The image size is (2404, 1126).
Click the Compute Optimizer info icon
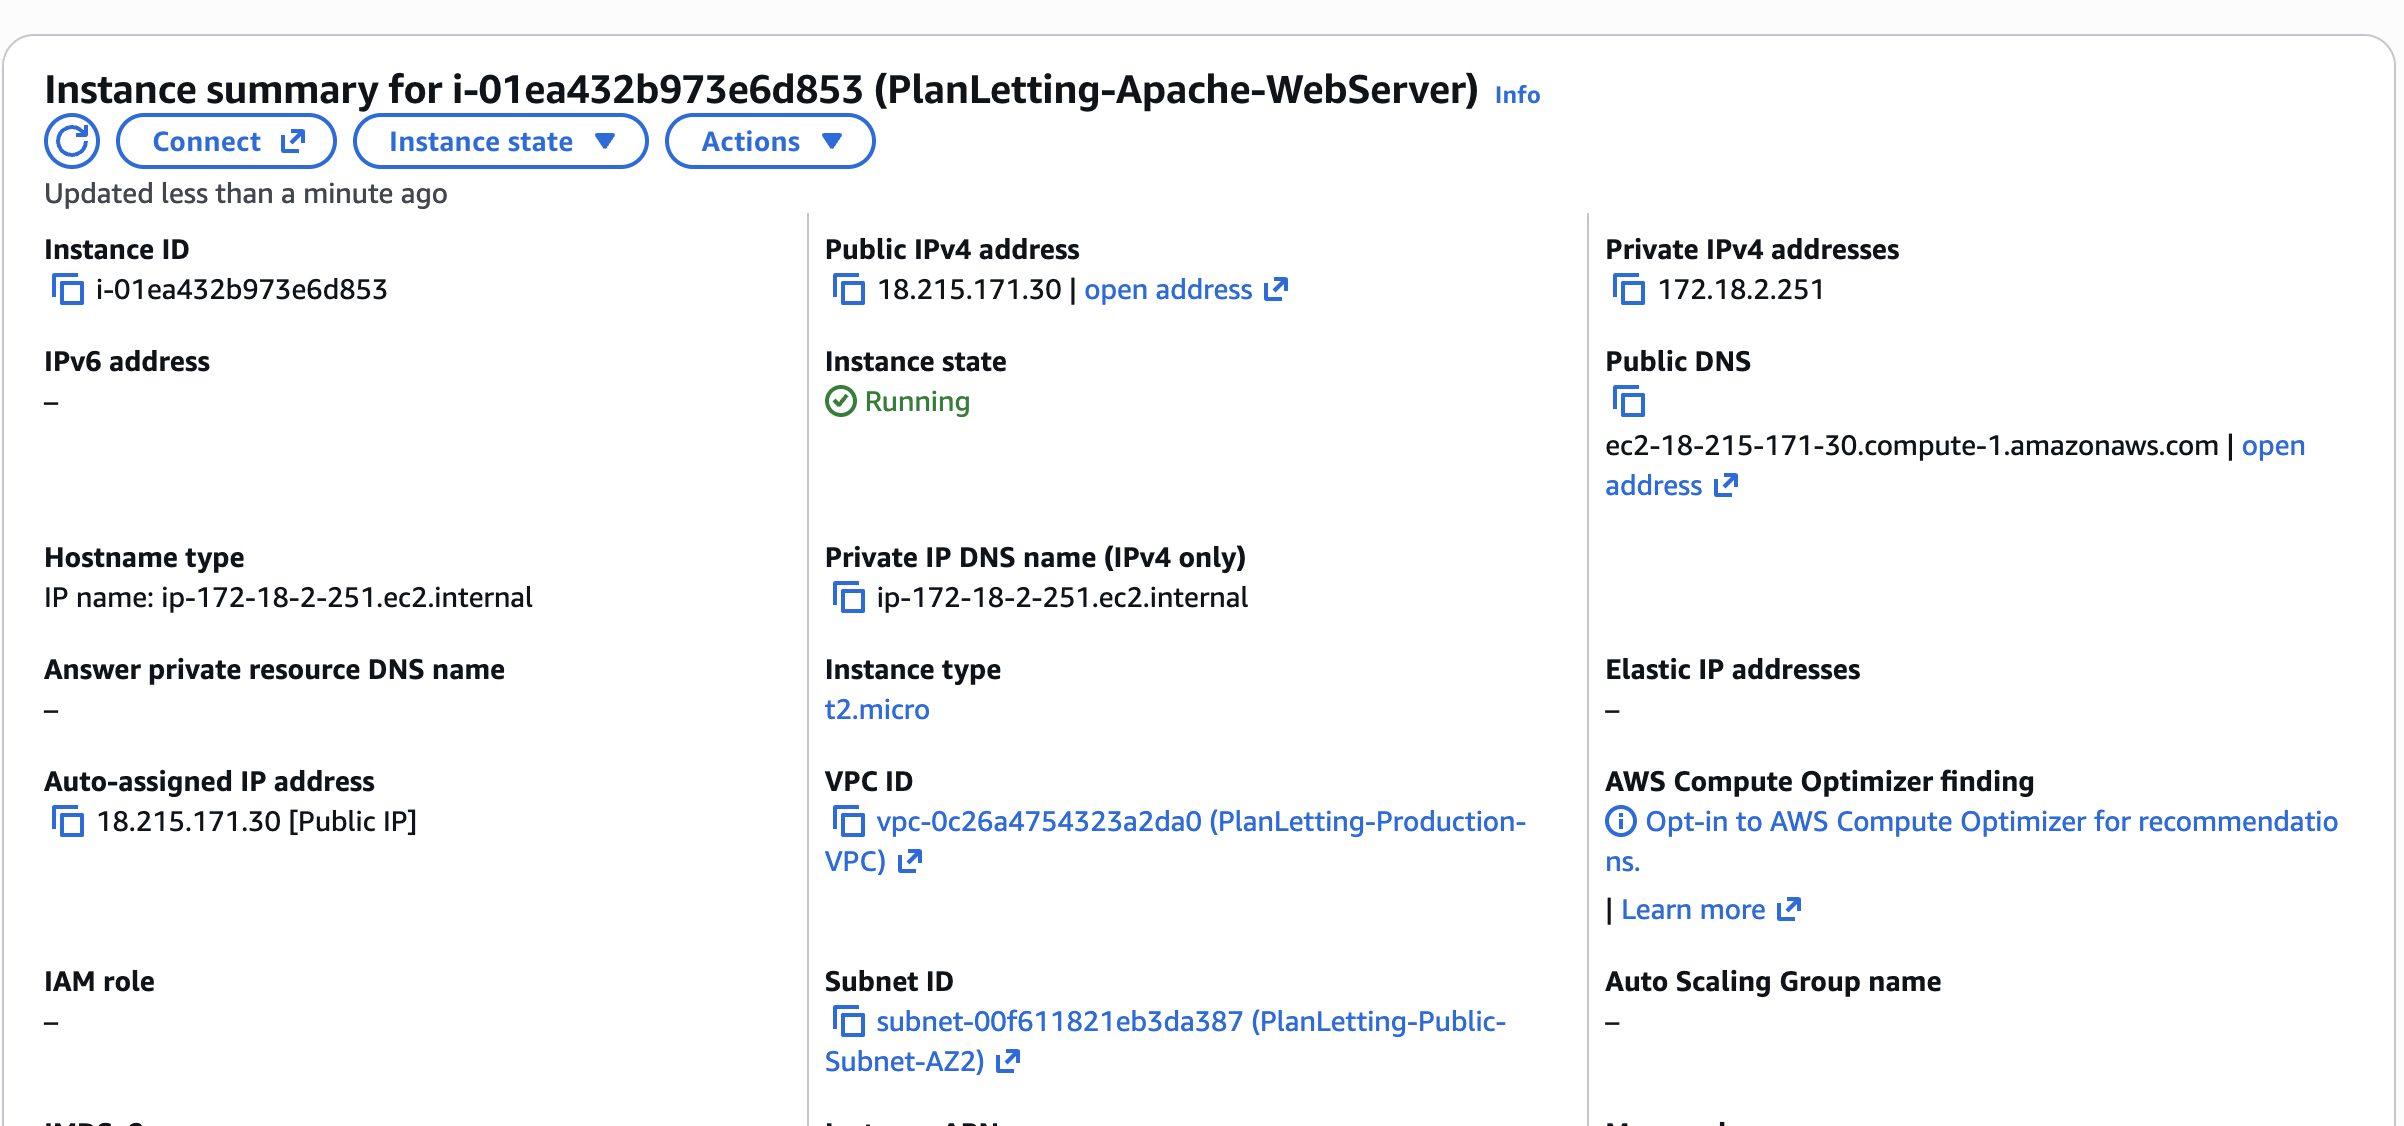(x=1620, y=822)
